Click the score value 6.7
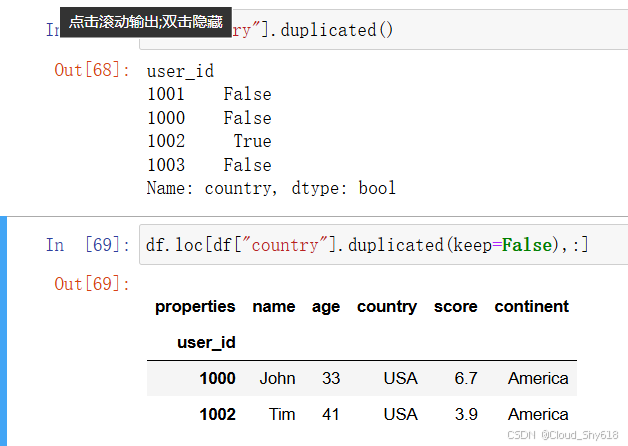Screen dimensions: 628x446 point(466,378)
